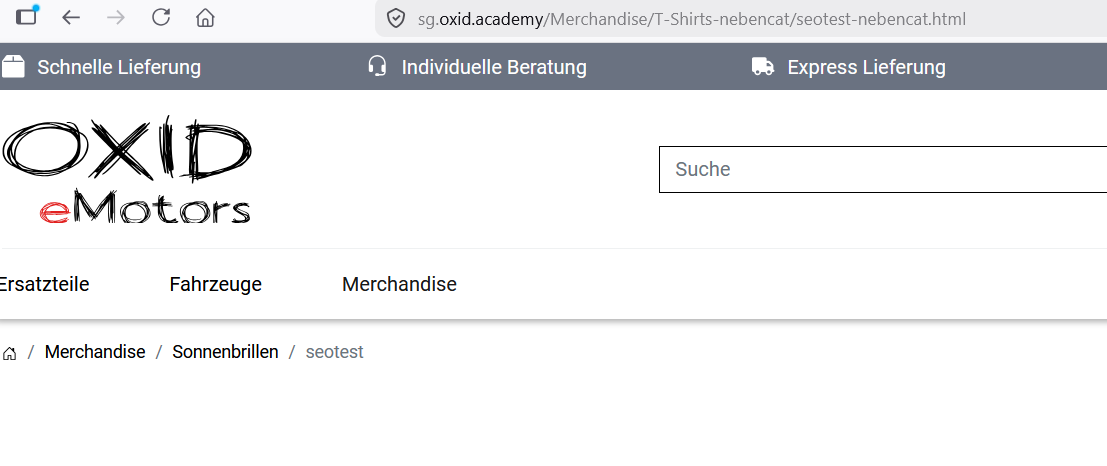Click the truck icon beside Express Lieferung
Viewport: 1107px width, 466px height.
pyautogui.click(x=763, y=67)
